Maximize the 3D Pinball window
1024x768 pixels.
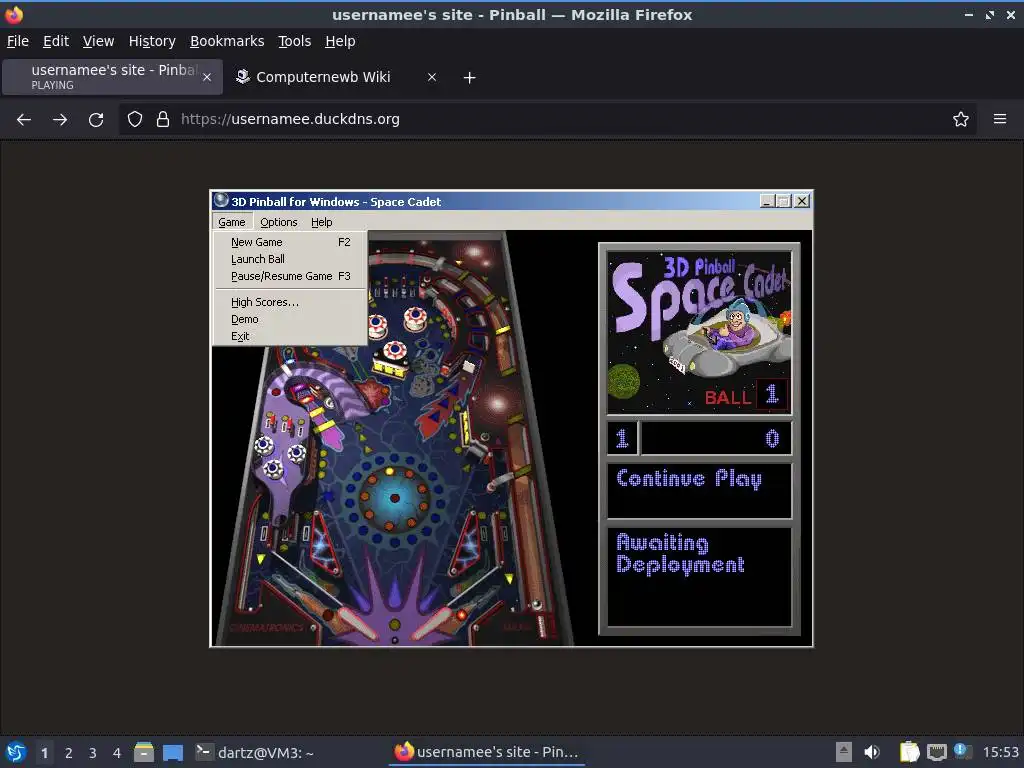click(783, 201)
